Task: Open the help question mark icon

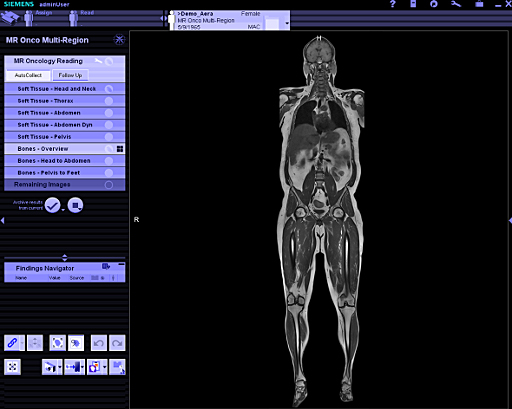Action: [392, 4]
